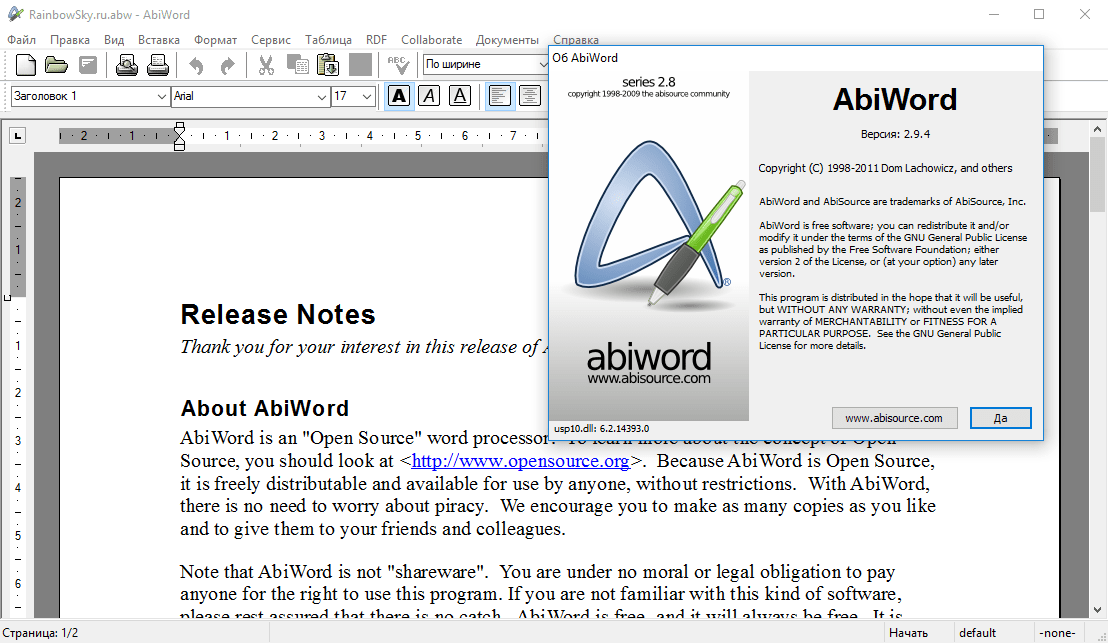Align the paragraph to the left

tap(500, 96)
